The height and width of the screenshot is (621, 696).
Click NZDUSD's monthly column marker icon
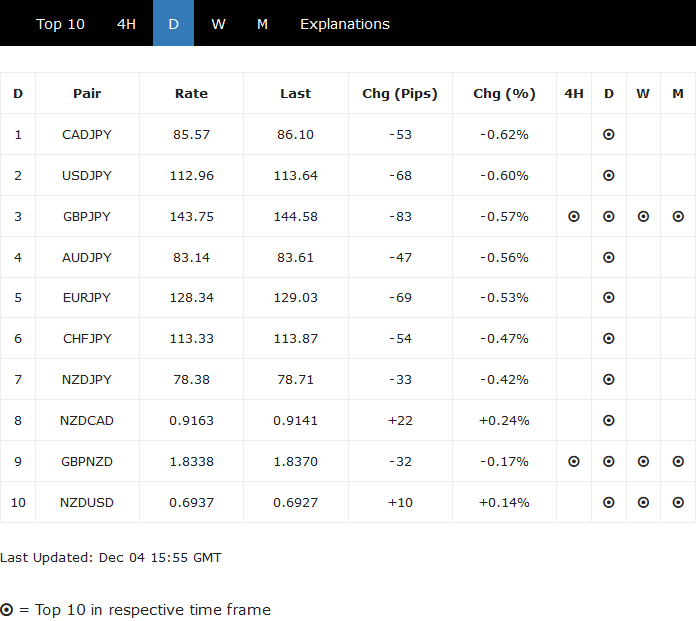click(678, 503)
